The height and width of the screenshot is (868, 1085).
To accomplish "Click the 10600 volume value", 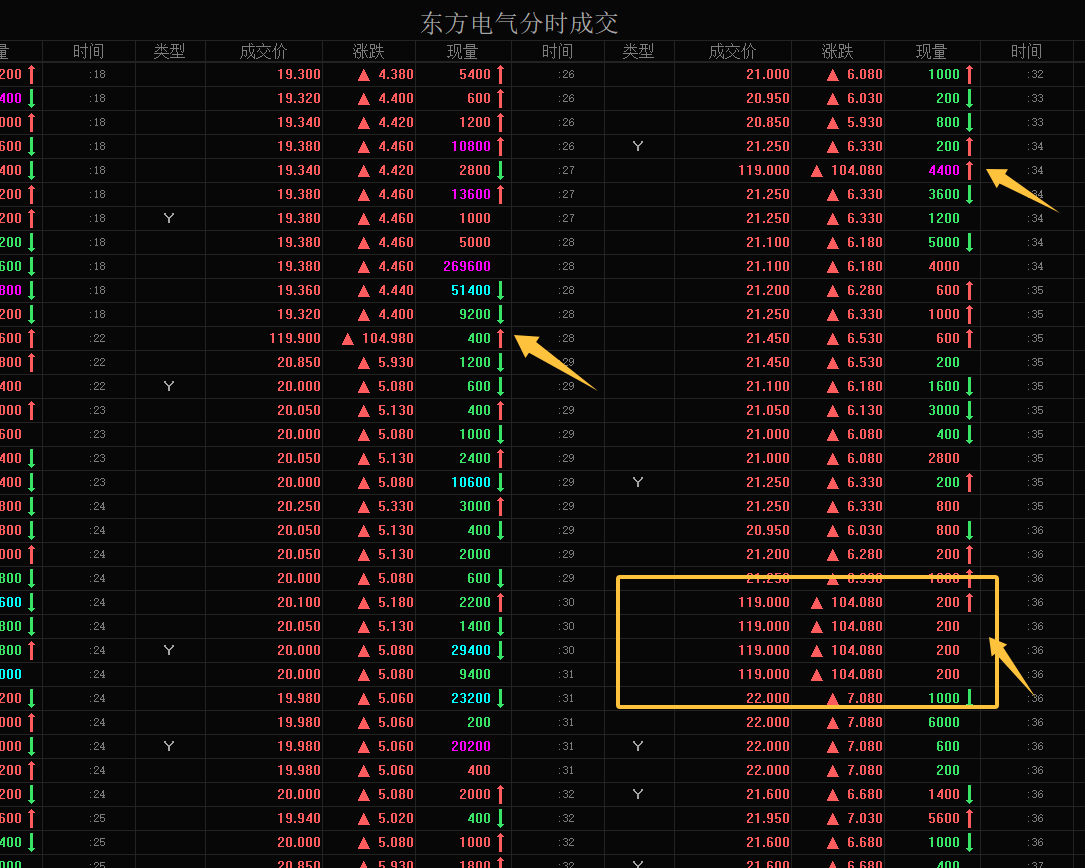I will point(471,482).
